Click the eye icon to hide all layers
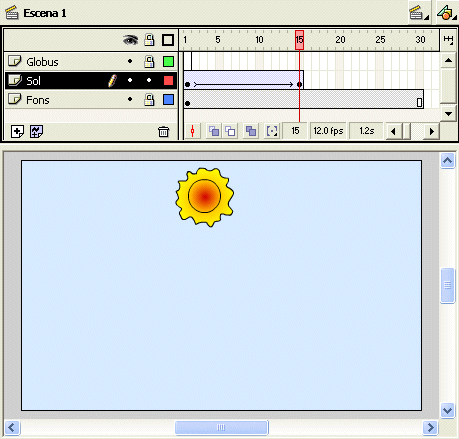The image size is (459, 439). [130, 40]
